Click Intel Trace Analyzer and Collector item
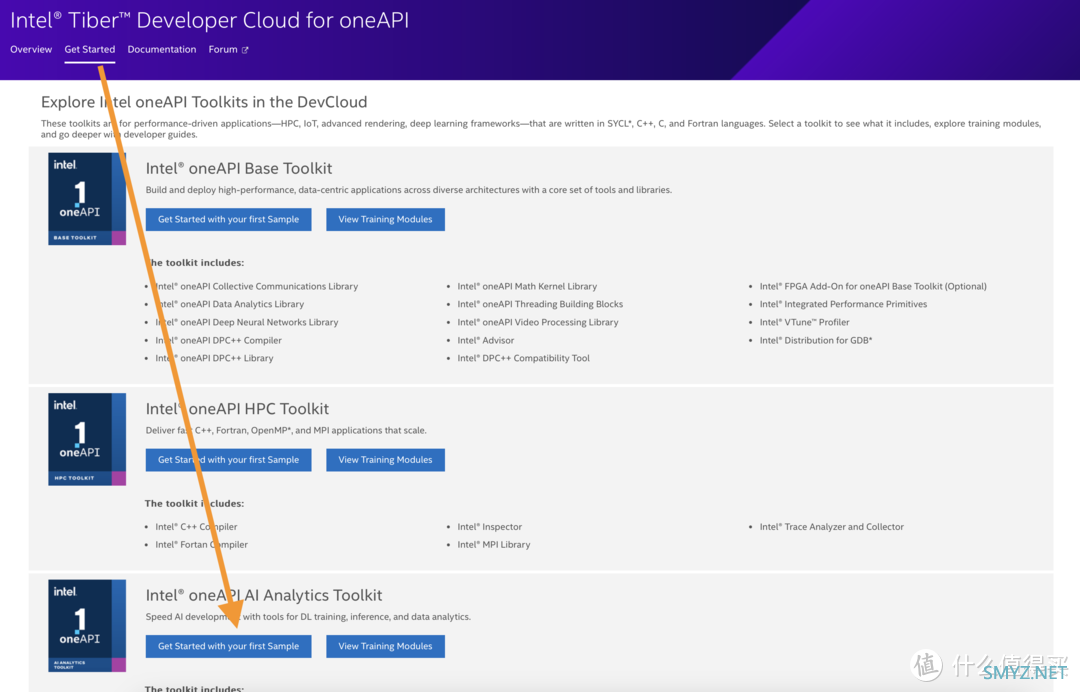 (x=831, y=527)
